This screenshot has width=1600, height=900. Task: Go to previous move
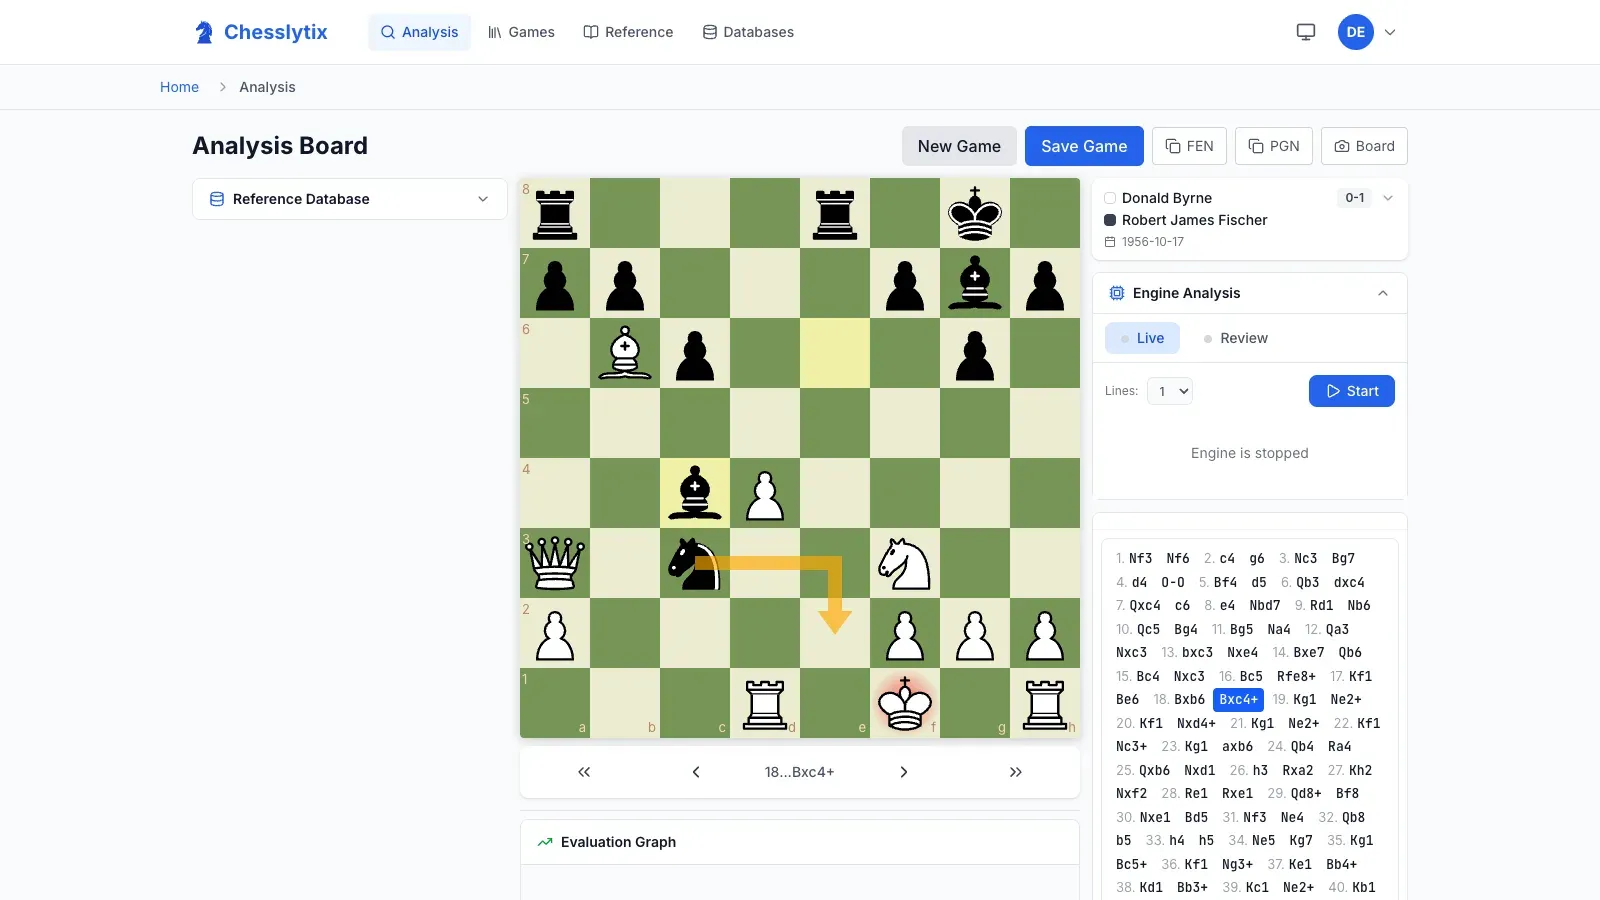(696, 772)
